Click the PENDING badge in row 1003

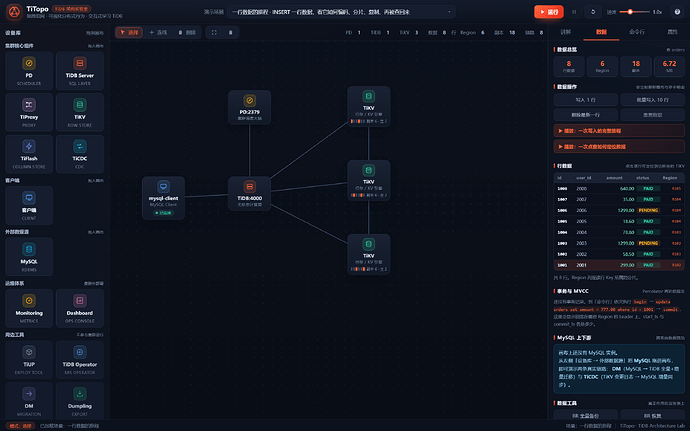[x=648, y=243]
